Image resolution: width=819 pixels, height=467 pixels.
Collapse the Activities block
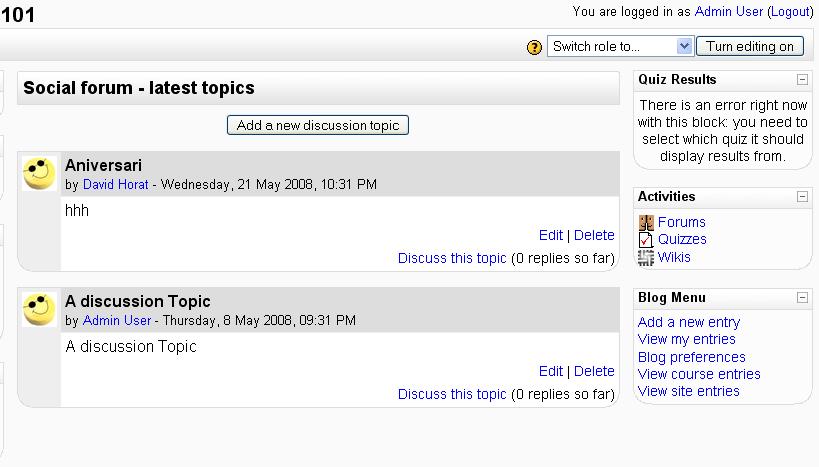tap(802, 196)
